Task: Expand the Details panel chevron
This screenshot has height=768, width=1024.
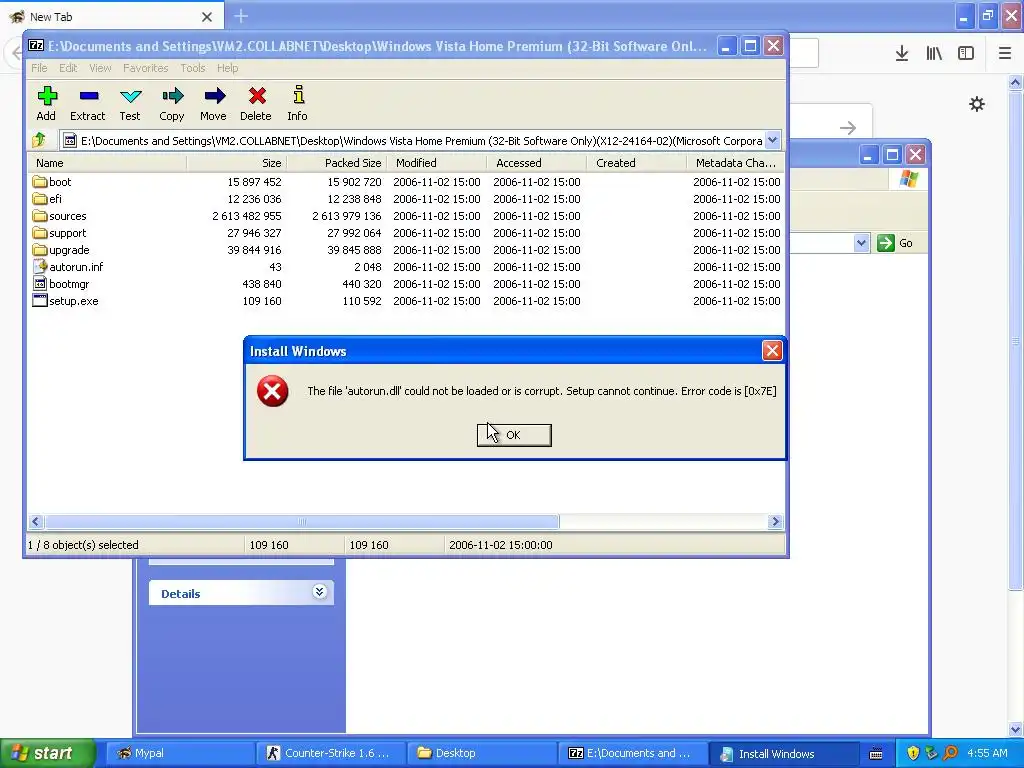Action: tap(319, 592)
